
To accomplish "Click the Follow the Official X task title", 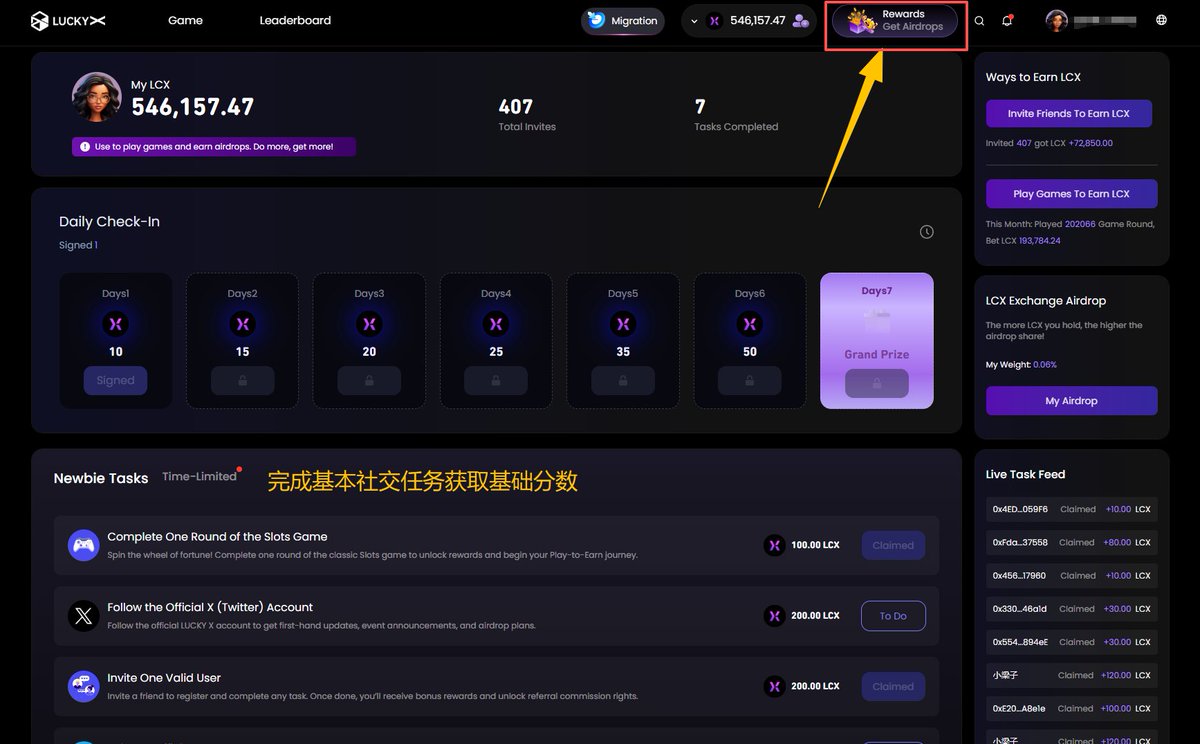I will (210, 607).
